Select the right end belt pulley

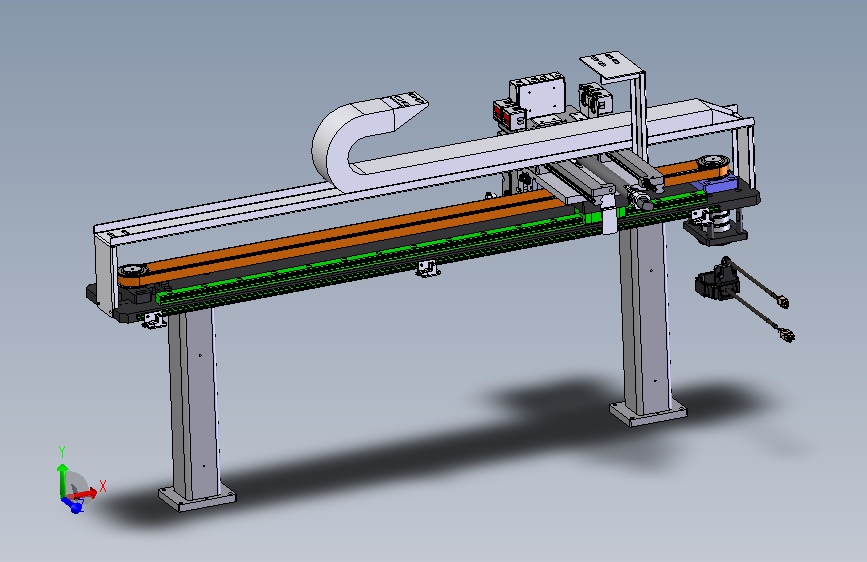[713, 163]
